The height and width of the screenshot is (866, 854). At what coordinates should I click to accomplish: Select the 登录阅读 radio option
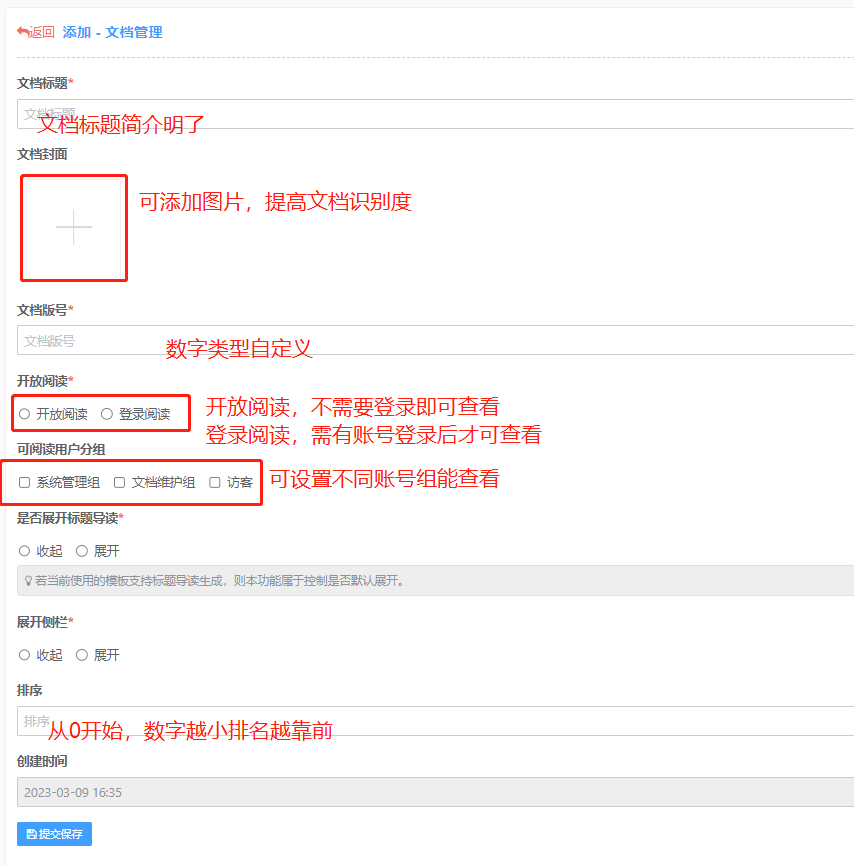click(107, 414)
